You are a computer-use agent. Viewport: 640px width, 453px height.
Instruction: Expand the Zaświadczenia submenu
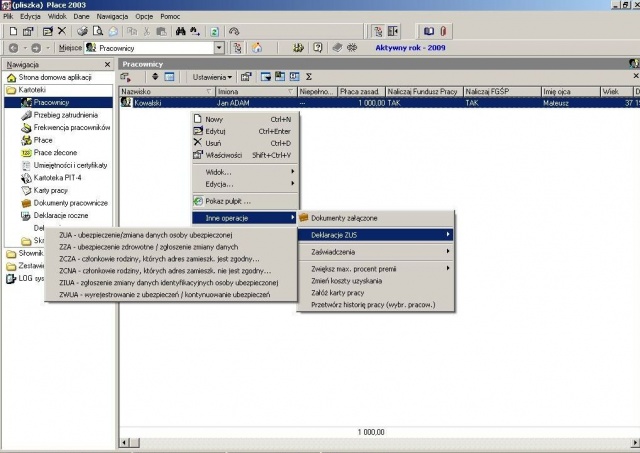coord(376,252)
